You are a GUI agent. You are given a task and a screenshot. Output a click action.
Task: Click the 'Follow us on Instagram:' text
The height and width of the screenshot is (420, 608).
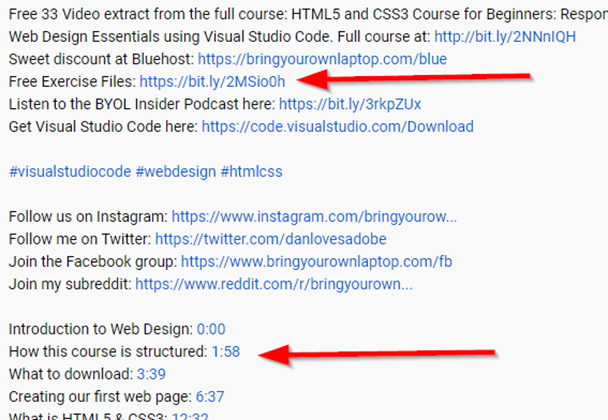point(88,217)
